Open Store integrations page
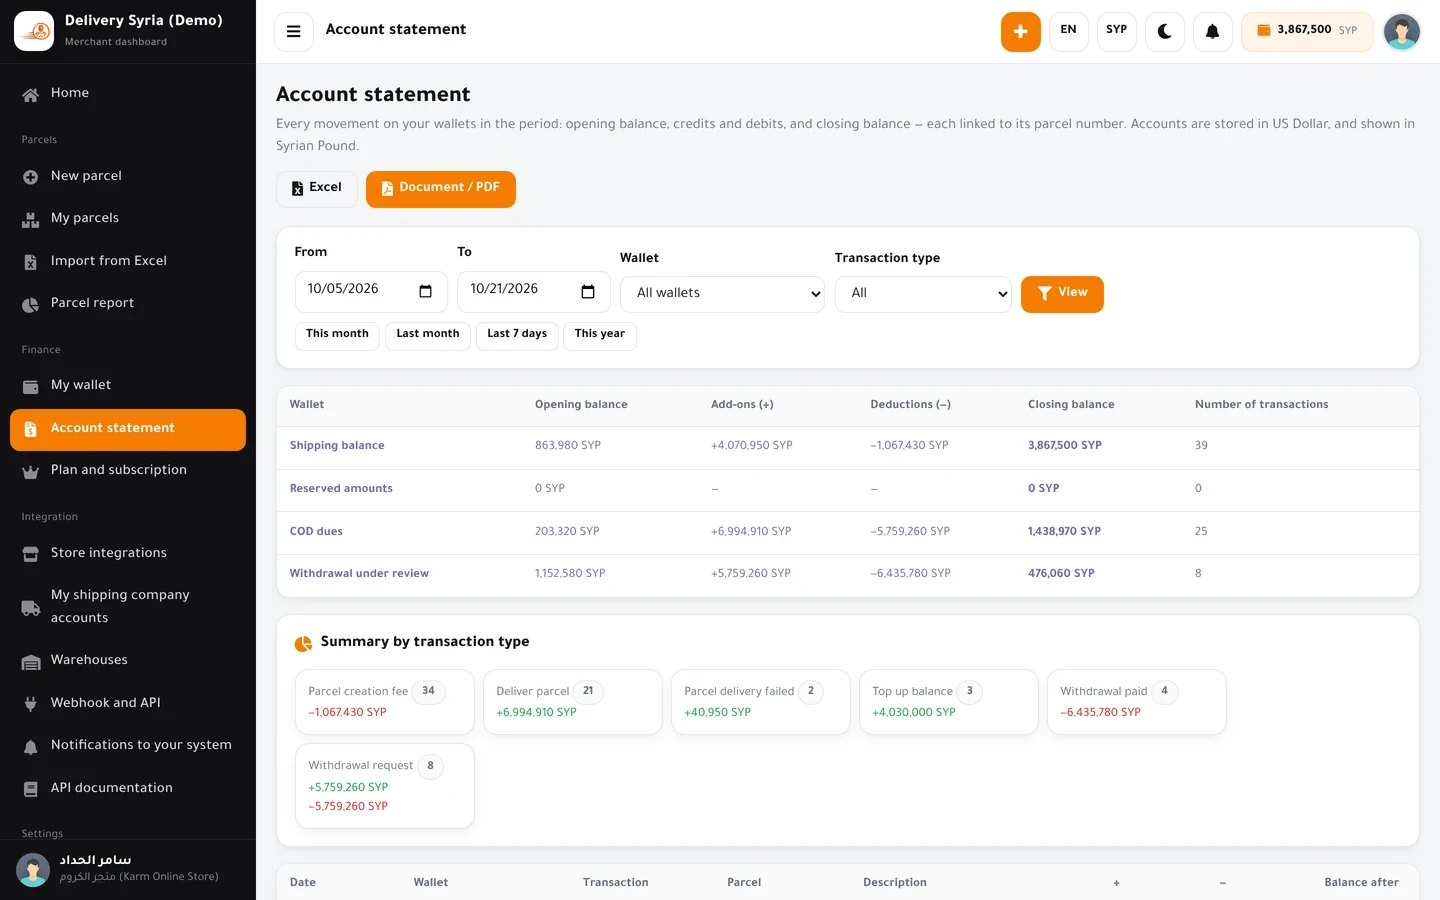Viewport: 1440px width, 900px height. [128, 553]
